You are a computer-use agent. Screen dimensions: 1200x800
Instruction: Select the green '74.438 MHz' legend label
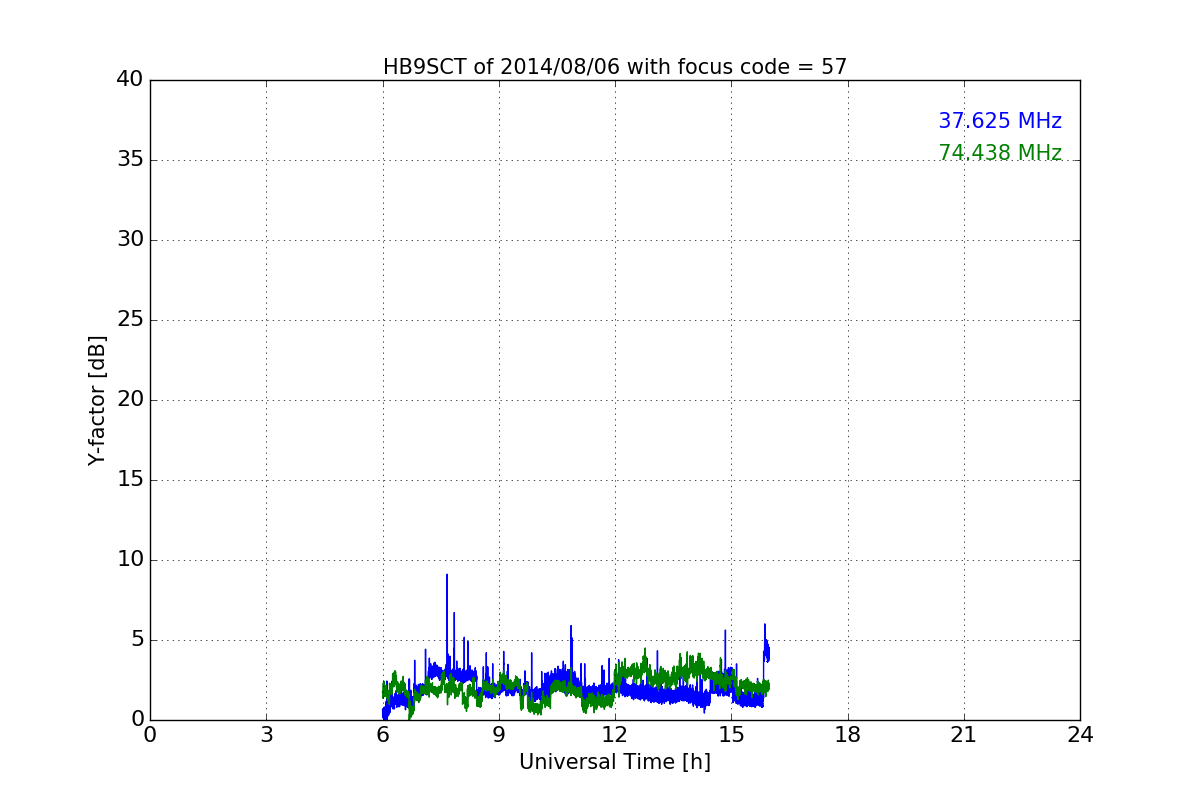point(1000,153)
